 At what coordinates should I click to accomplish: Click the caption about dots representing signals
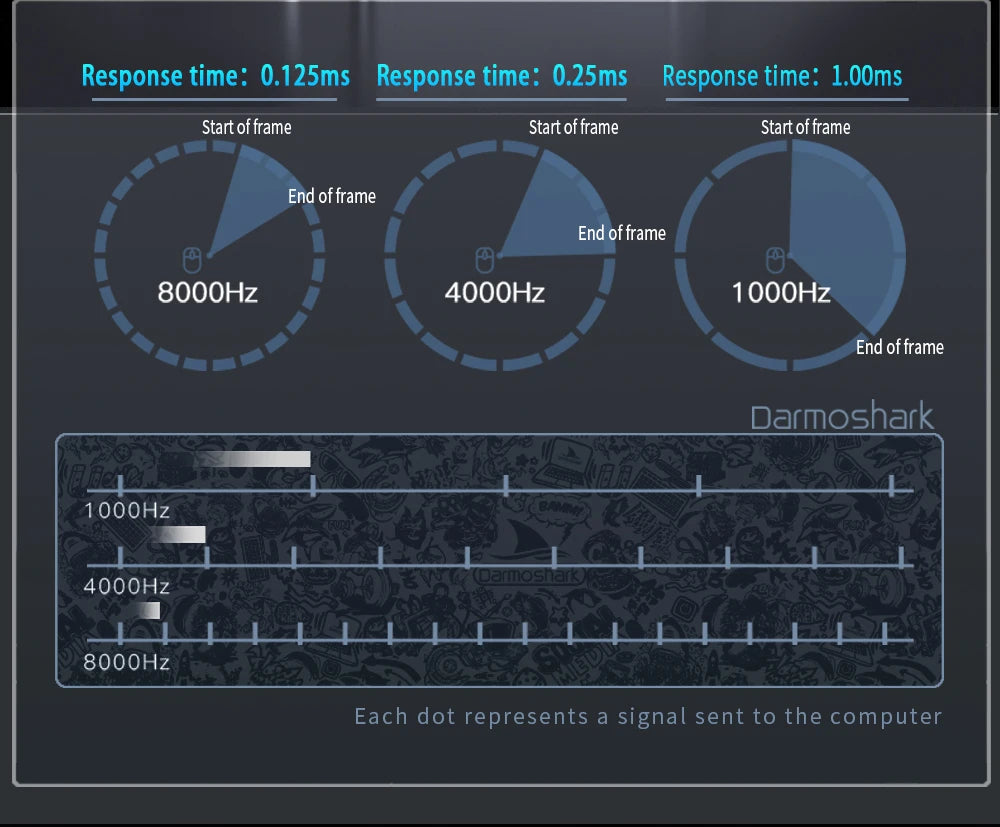pyautogui.click(x=648, y=717)
